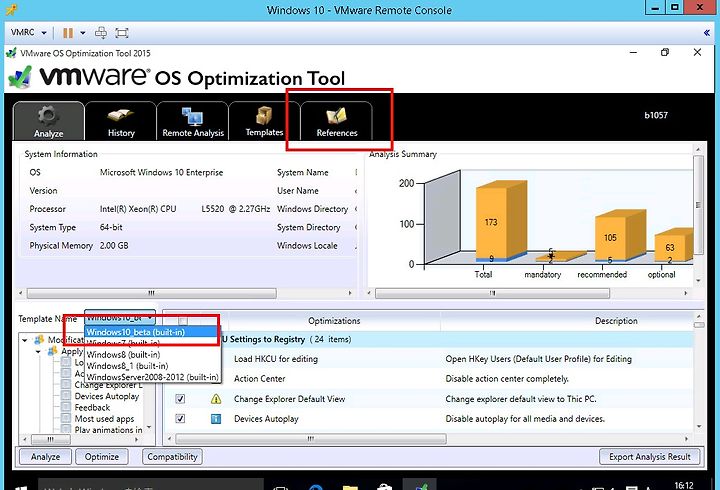Toggle the Devices Autoplay checkbox in the tree

[x=67, y=396]
